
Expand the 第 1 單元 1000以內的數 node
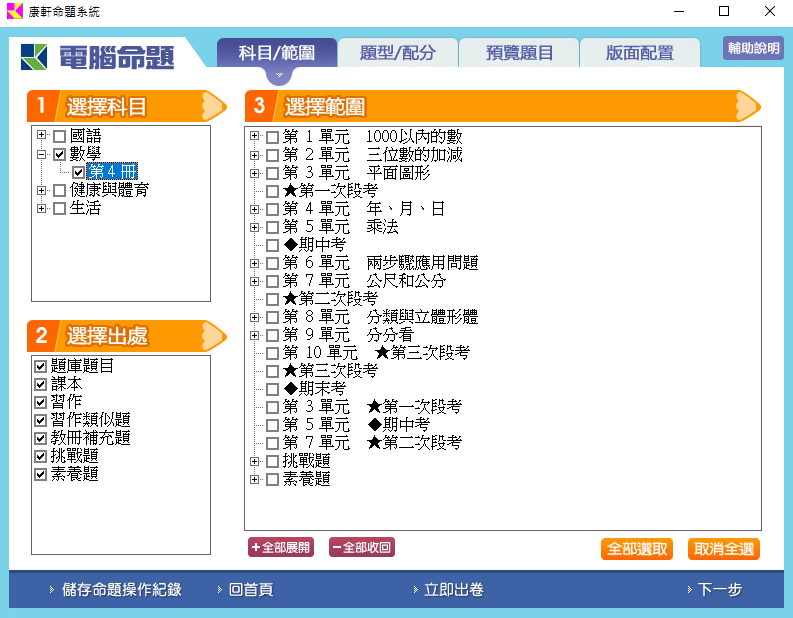(255, 136)
